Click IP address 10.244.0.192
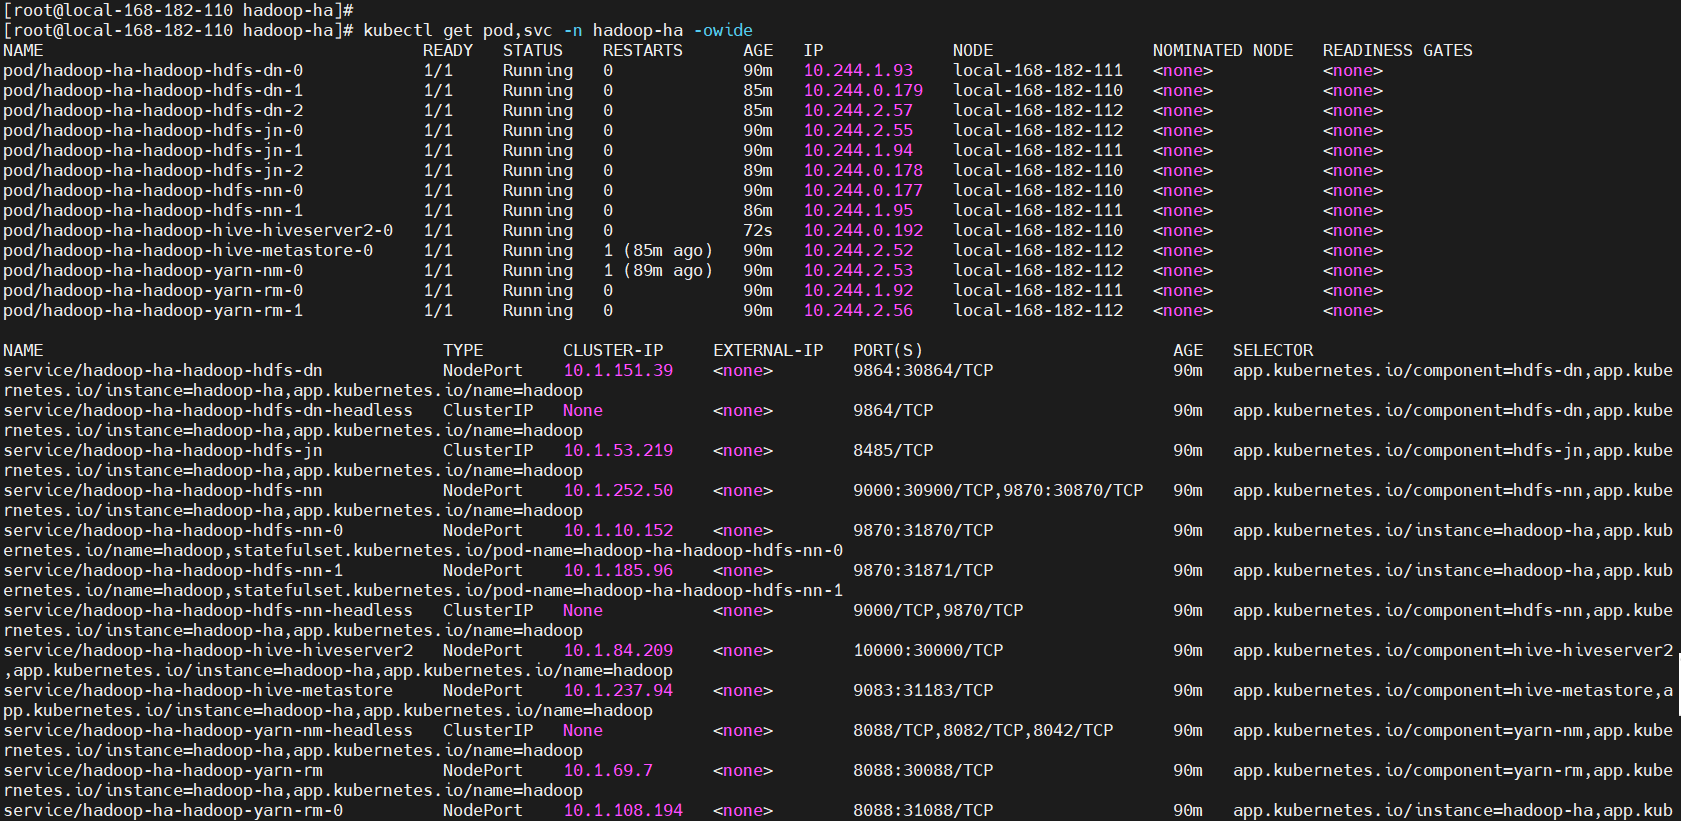Image resolution: width=1681 pixels, height=821 pixels. 863,231
